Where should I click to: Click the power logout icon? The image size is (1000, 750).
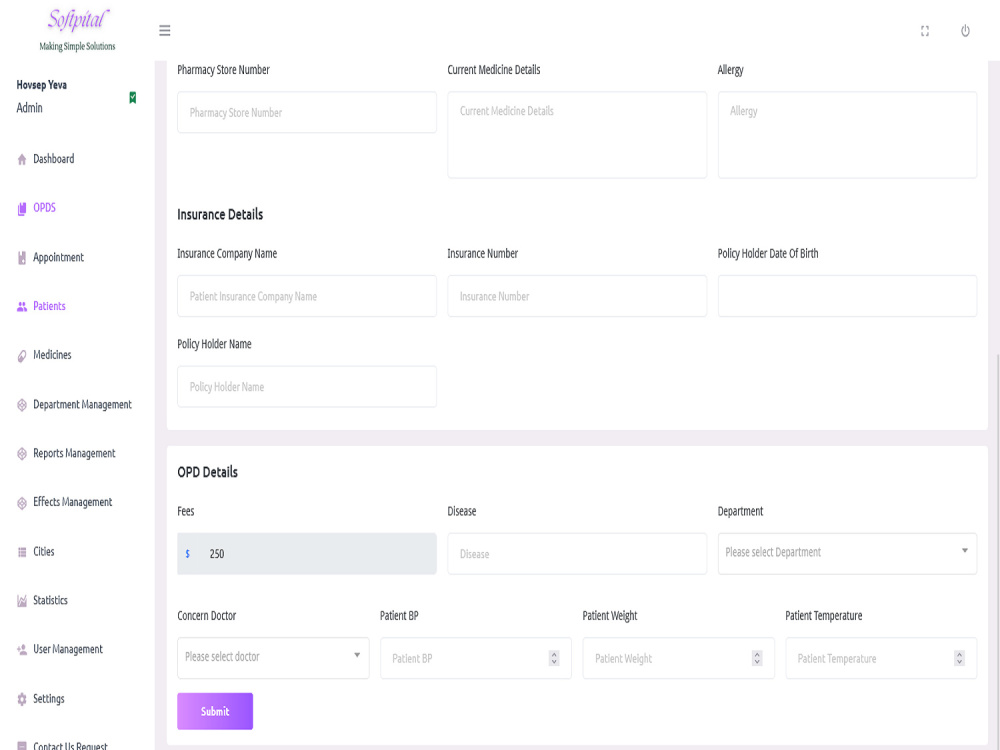(965, 31)
